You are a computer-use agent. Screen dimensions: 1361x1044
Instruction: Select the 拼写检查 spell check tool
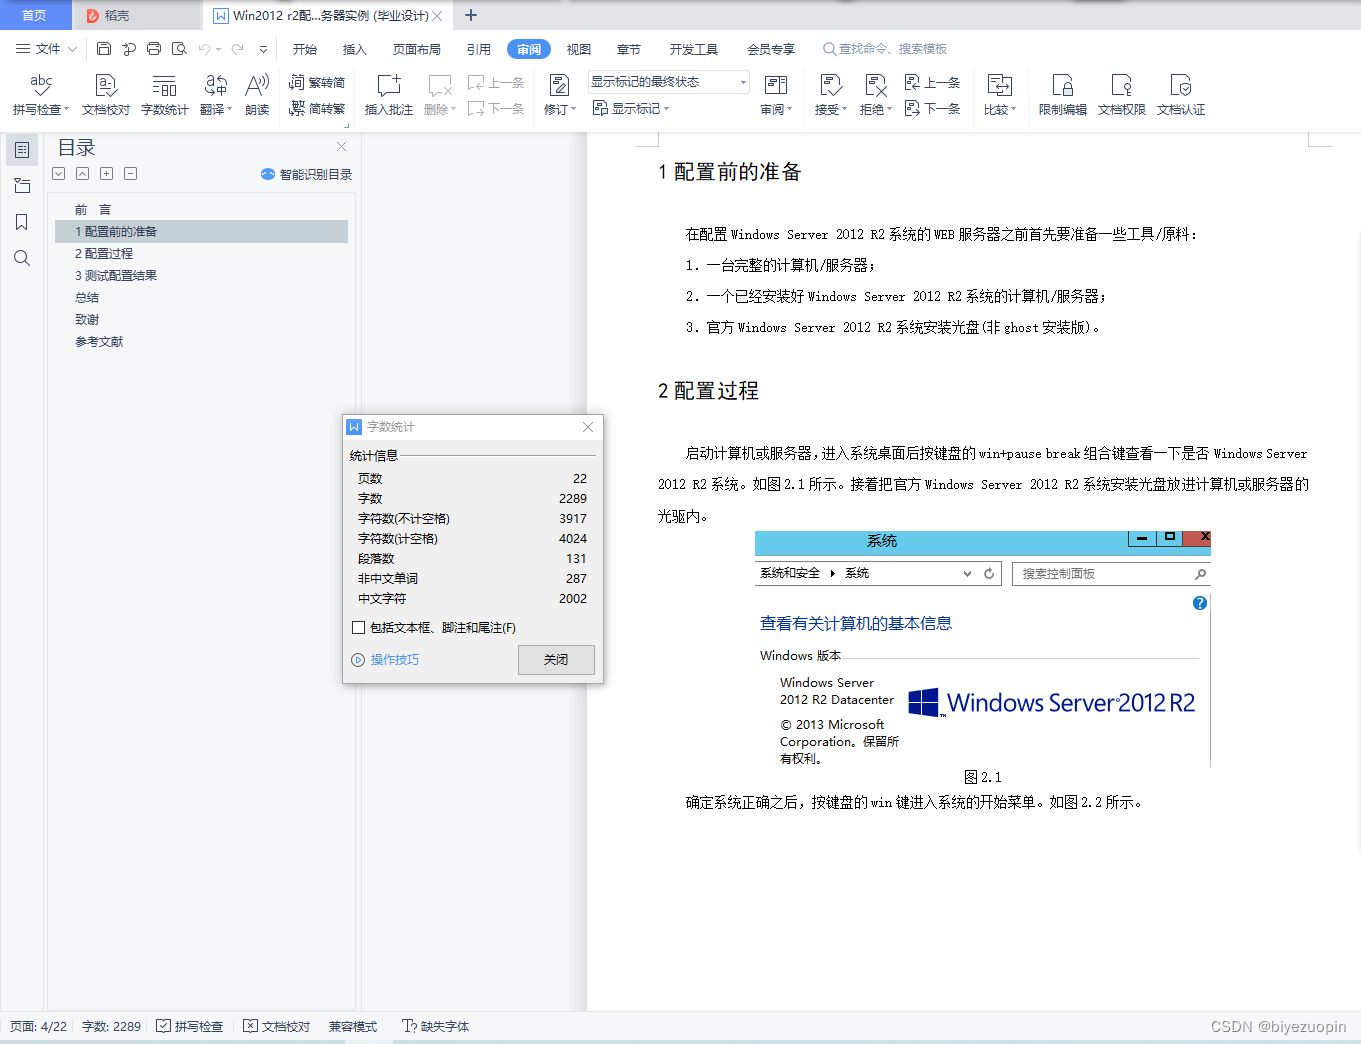coord(39,94)
